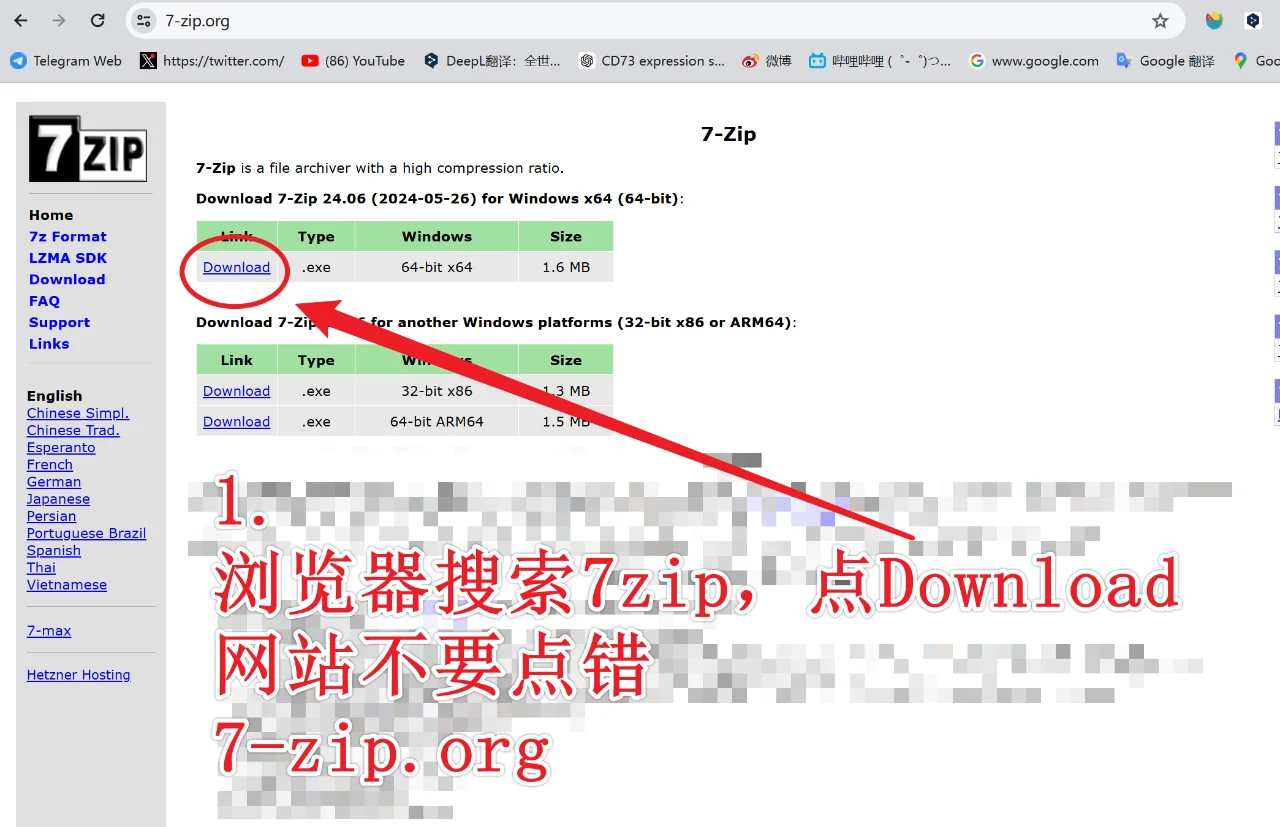
Task: Open the Telegram Web bookmark
Action: pos(66,60)
